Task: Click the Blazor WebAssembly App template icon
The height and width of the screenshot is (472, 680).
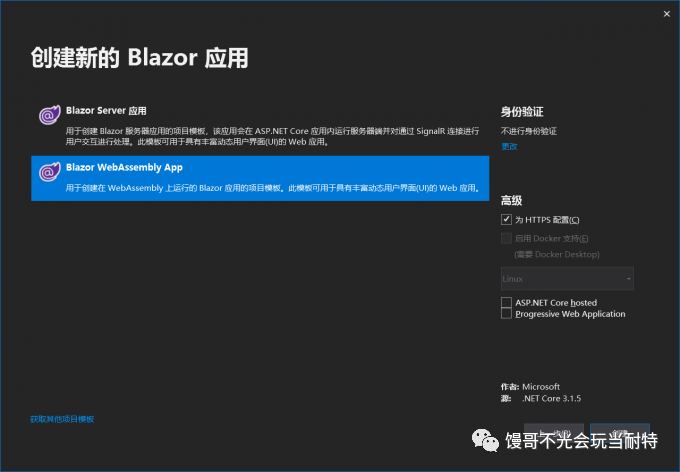Action: click(49, 172)
